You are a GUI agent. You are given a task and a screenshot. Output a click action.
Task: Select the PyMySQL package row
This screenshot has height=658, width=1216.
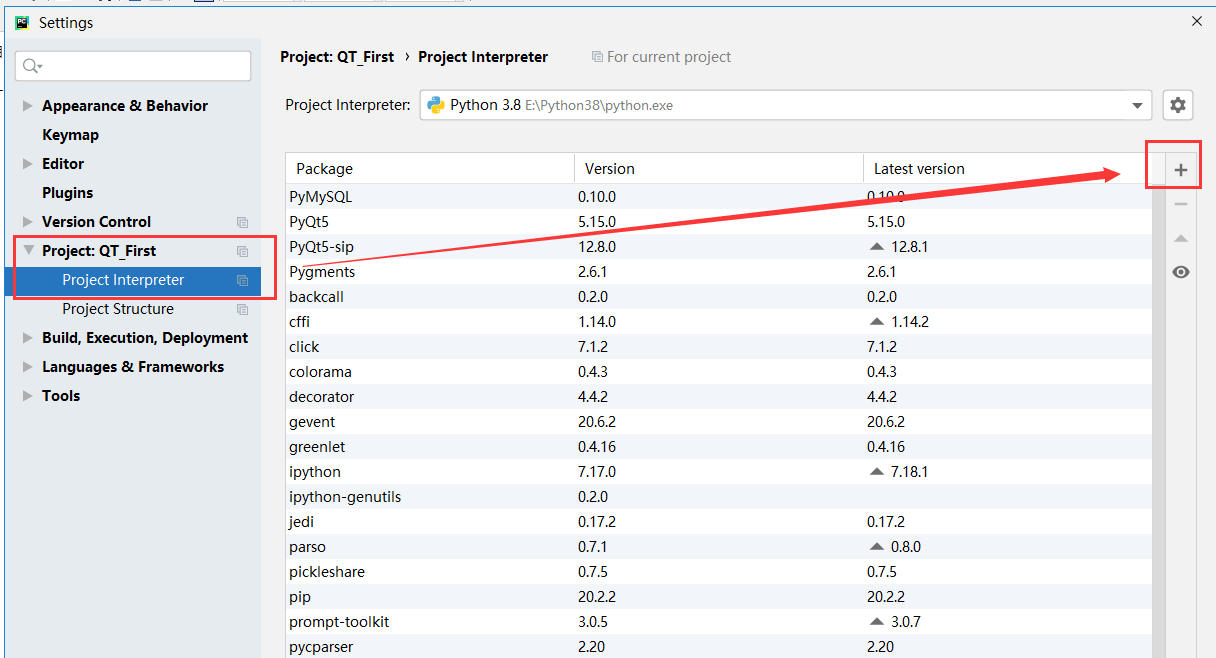718,197
